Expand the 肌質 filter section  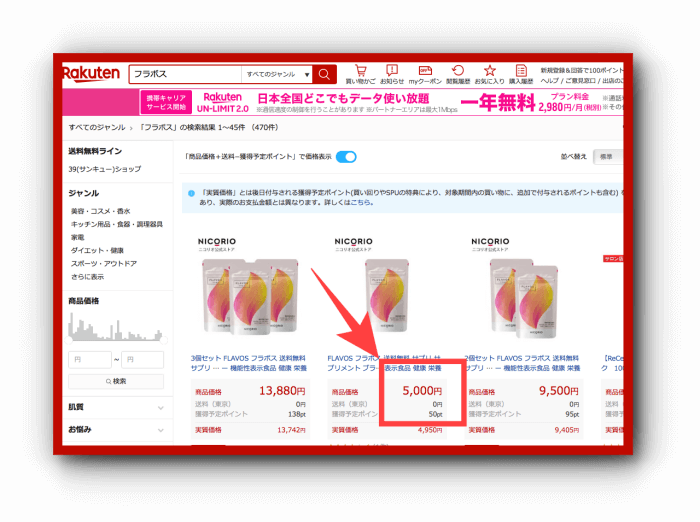pyautogui.click(x=116, y=407)
